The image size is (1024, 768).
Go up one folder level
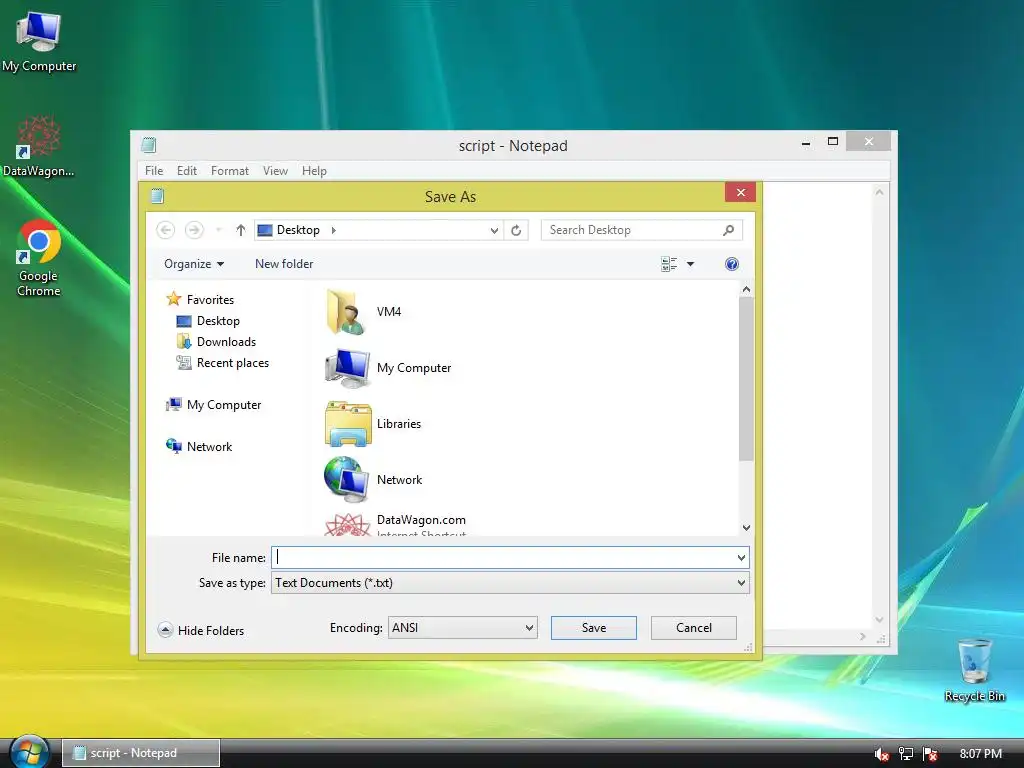[x=240, y=230]
